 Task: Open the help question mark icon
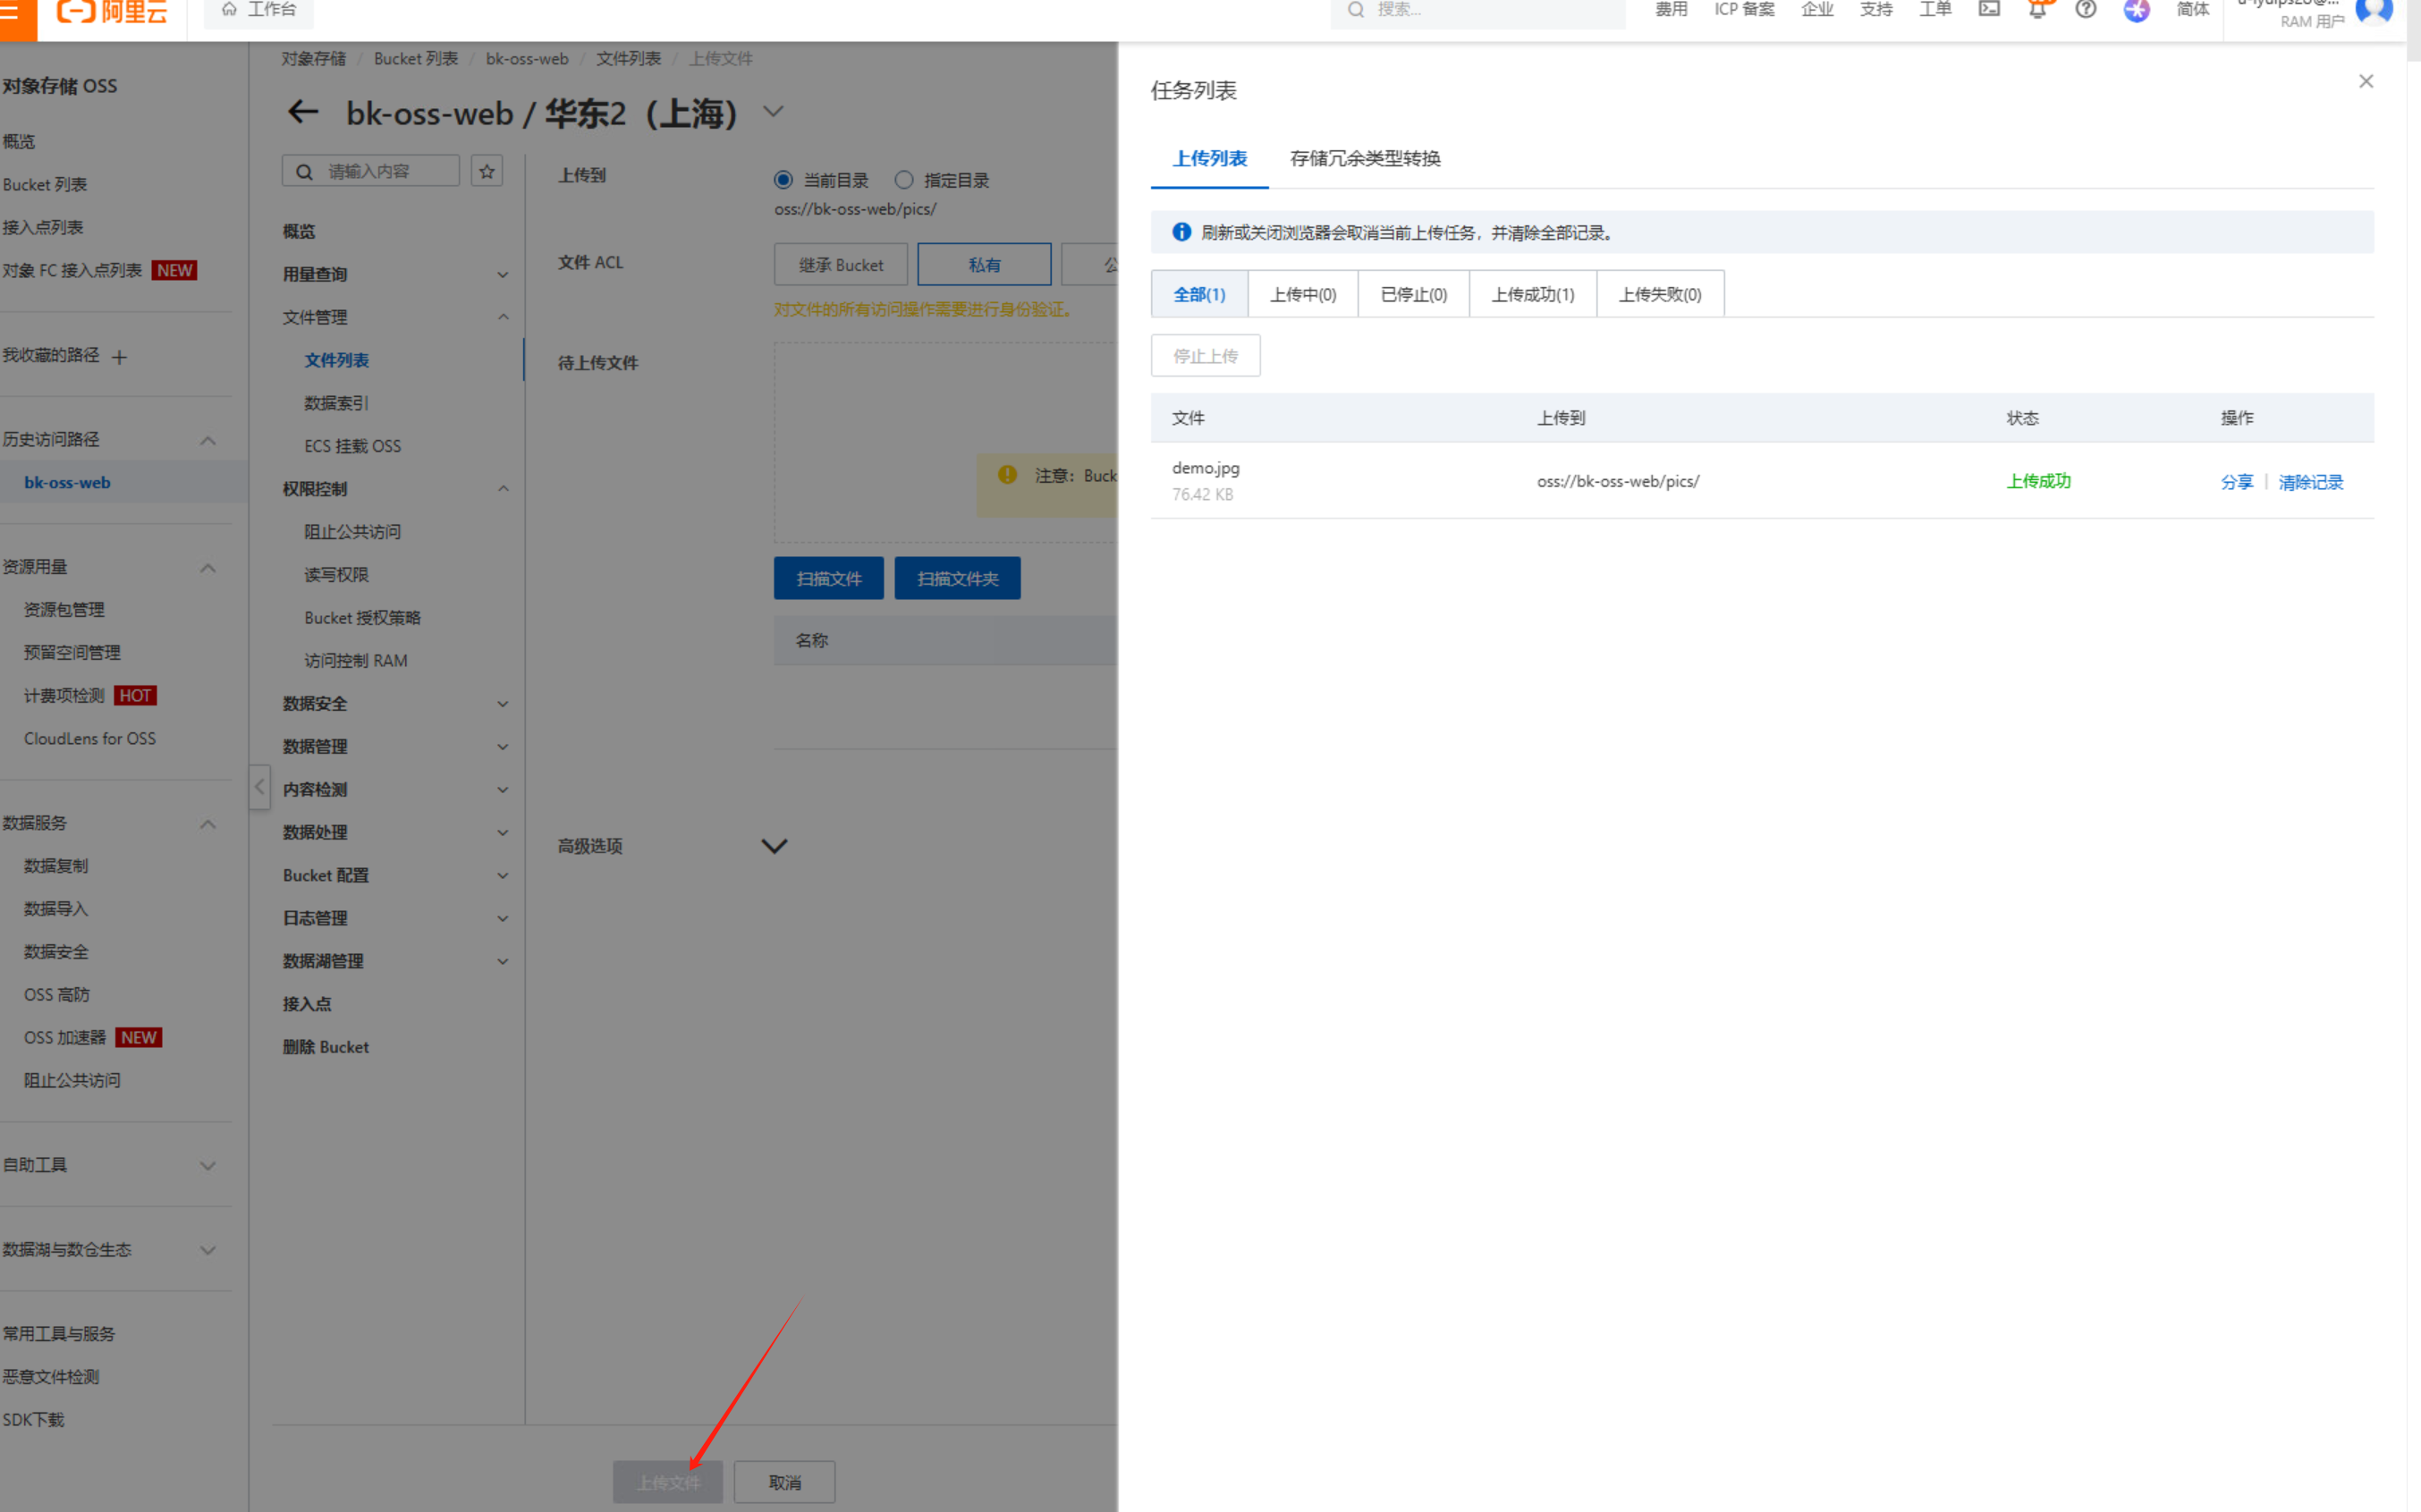(2086, 10)
